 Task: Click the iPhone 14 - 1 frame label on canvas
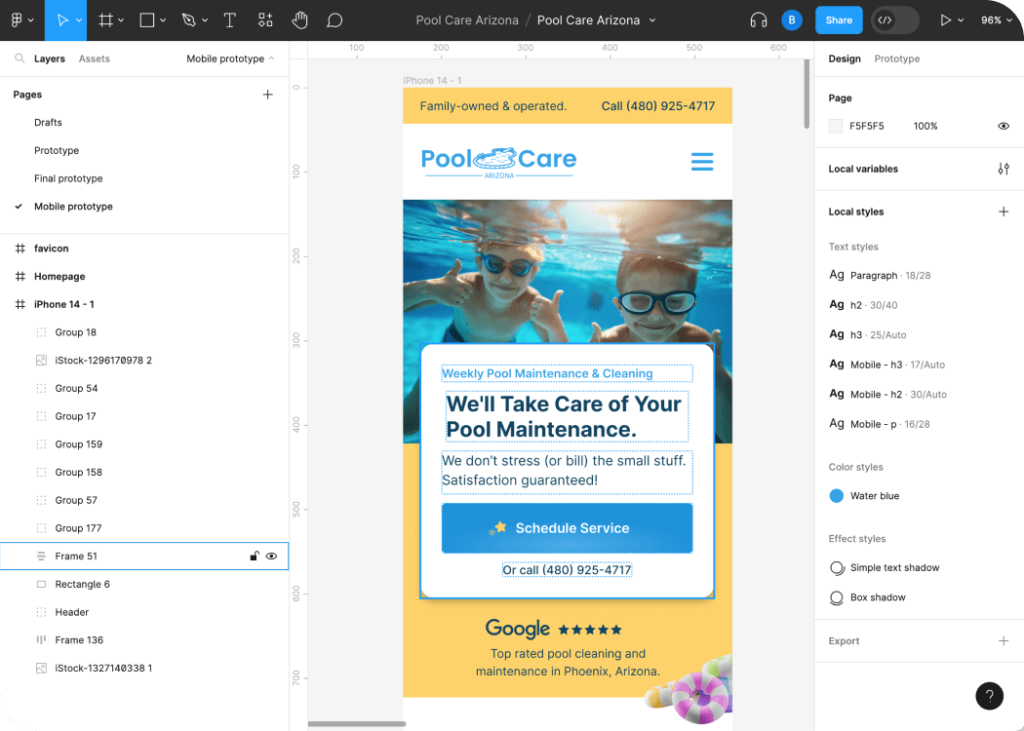pos(432,80)
